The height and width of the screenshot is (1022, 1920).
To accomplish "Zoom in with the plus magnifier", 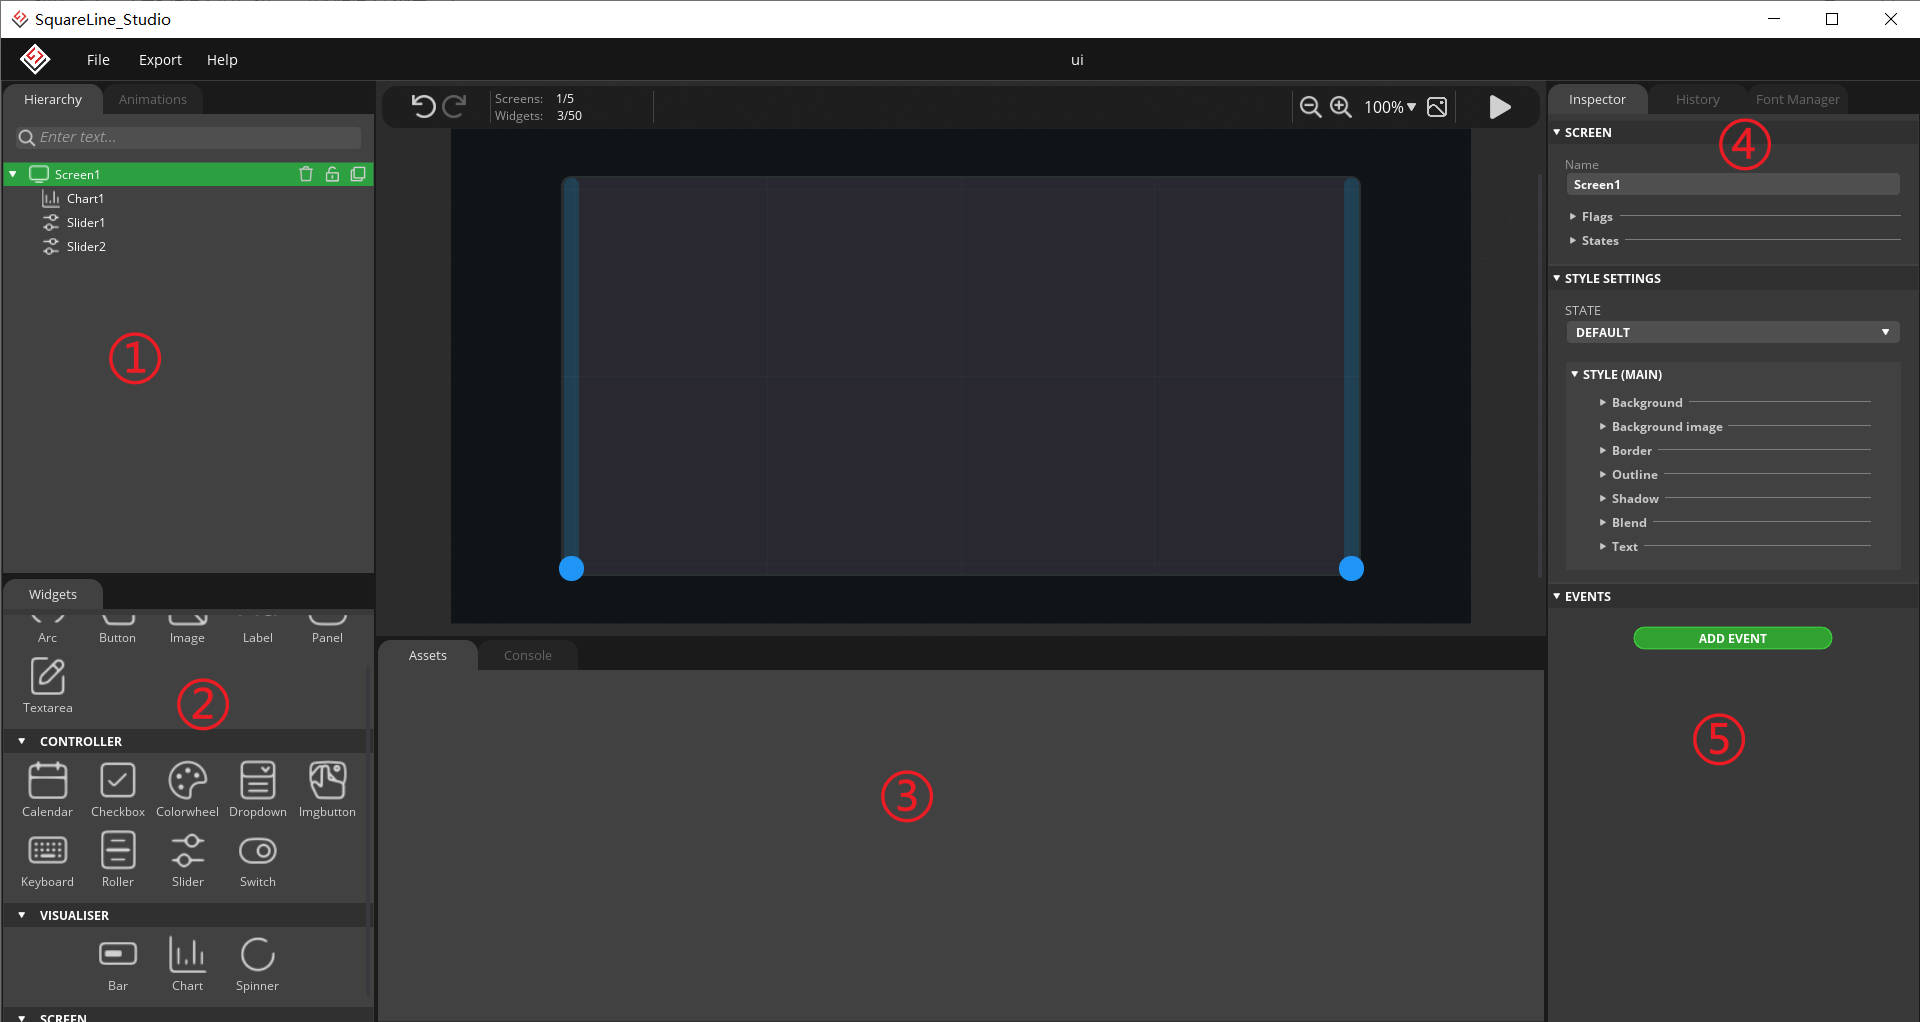I will 1341,107.
